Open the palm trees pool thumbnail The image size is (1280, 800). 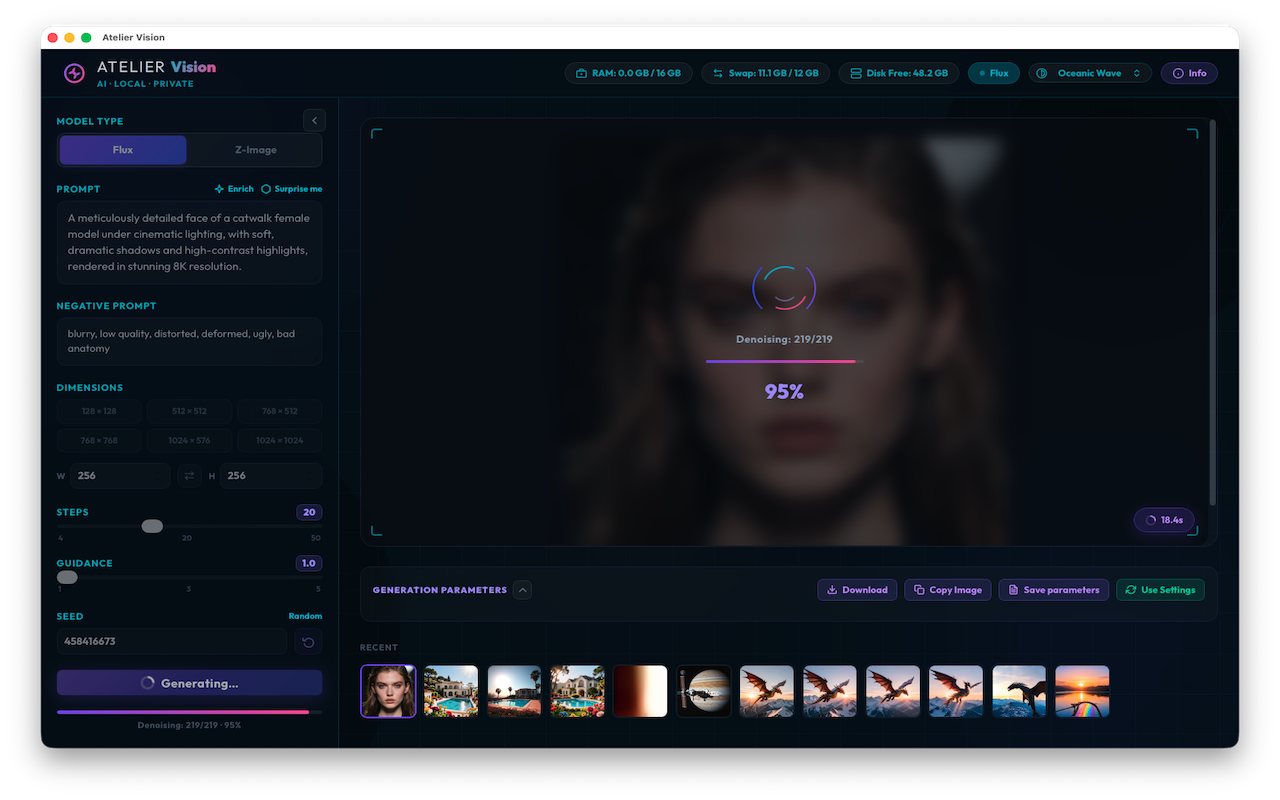pos(514,691)
